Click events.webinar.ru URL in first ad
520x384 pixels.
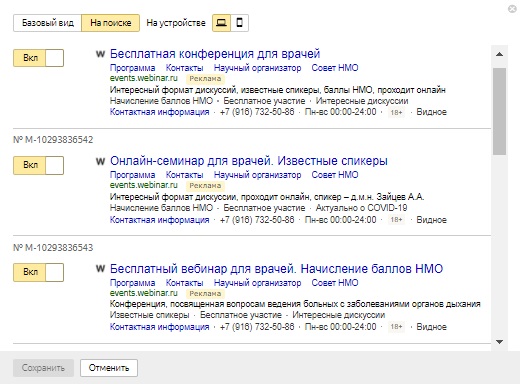144,78
